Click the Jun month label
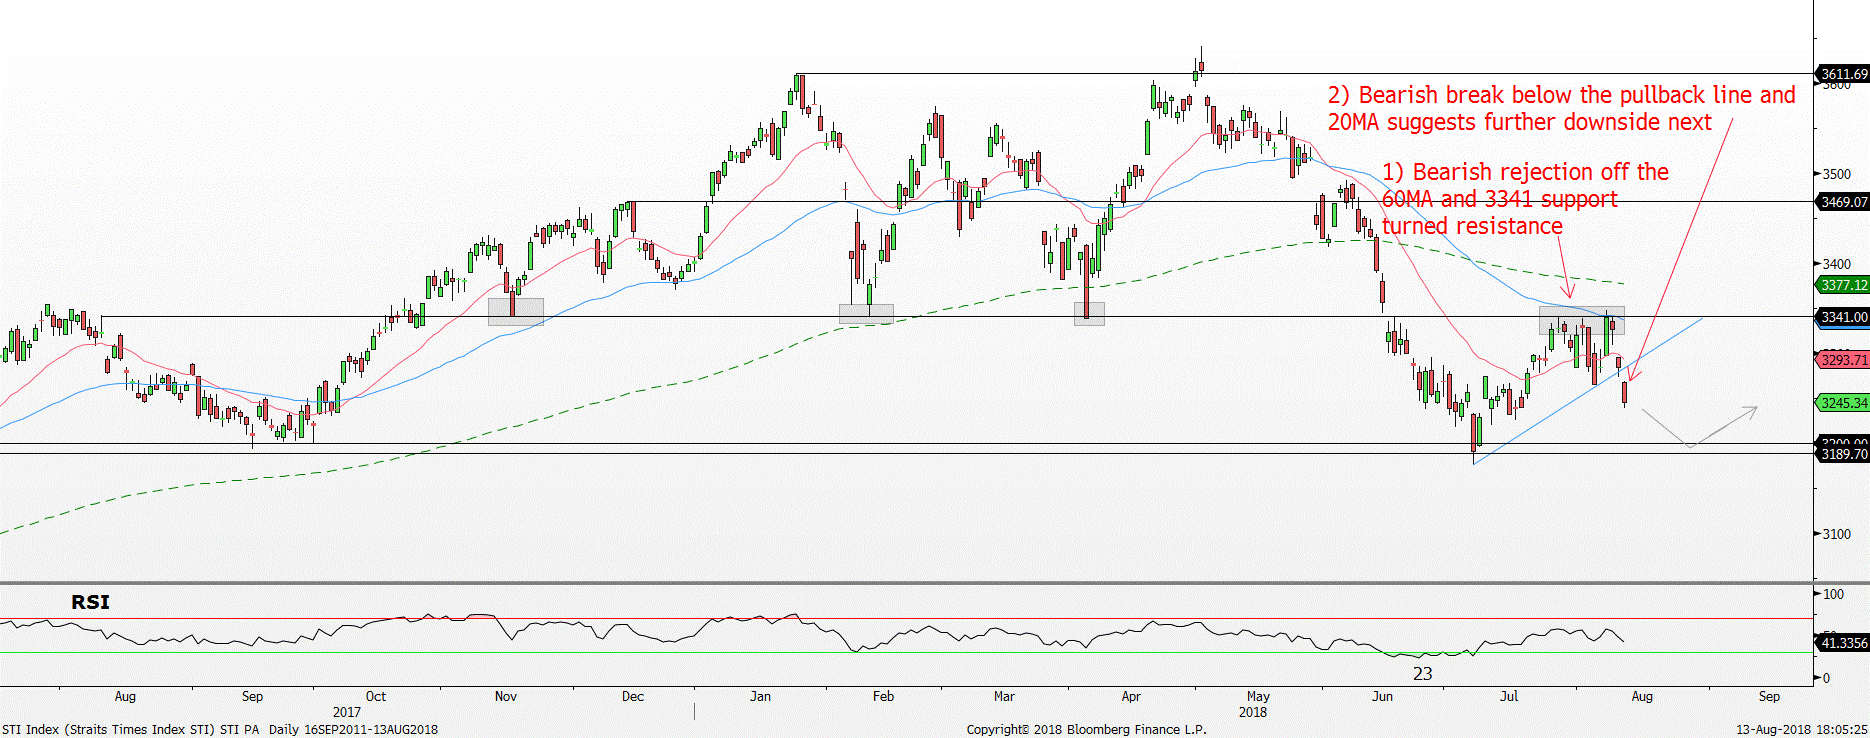Viewport: 1870px width, 738px height. 1382,696
